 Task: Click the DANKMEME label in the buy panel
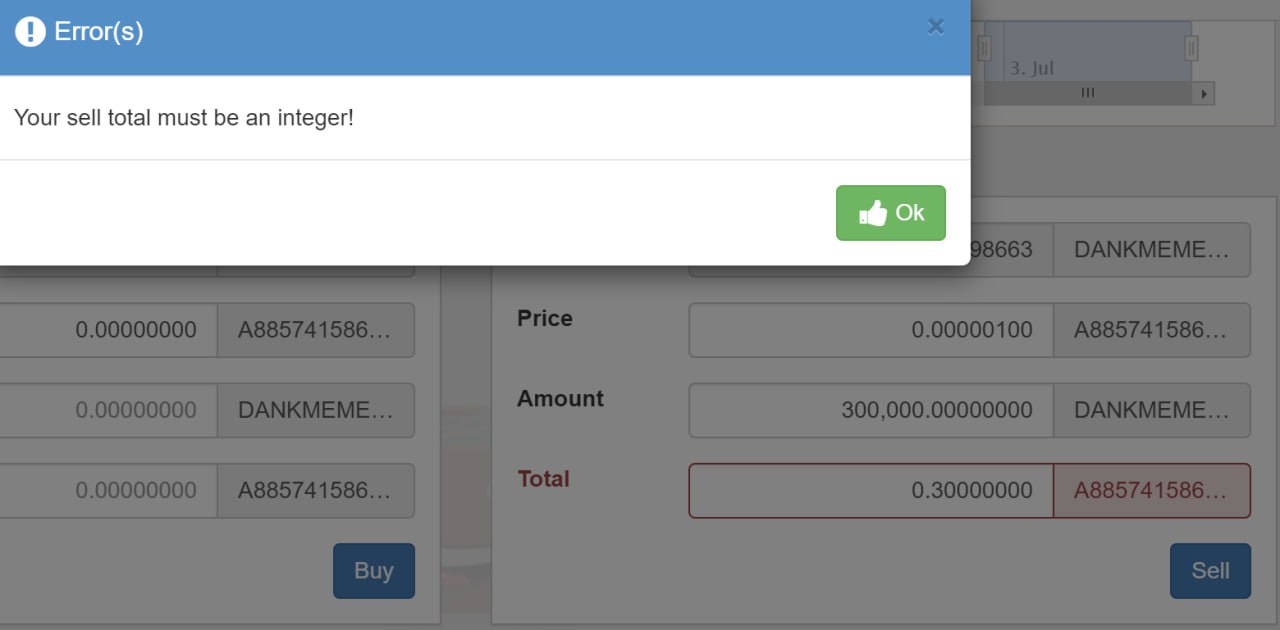316,410
